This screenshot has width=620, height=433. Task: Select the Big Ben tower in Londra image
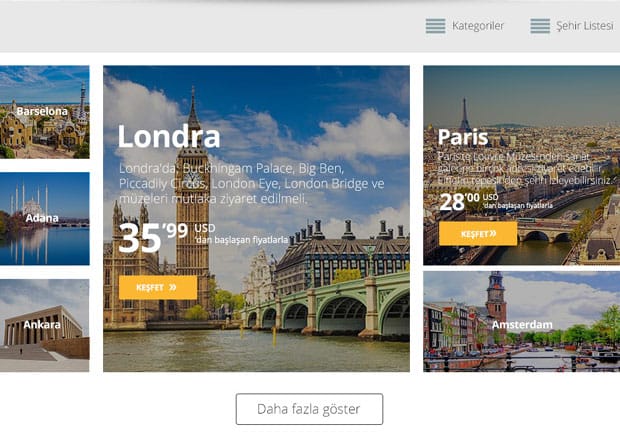click(x=193, y=206)
